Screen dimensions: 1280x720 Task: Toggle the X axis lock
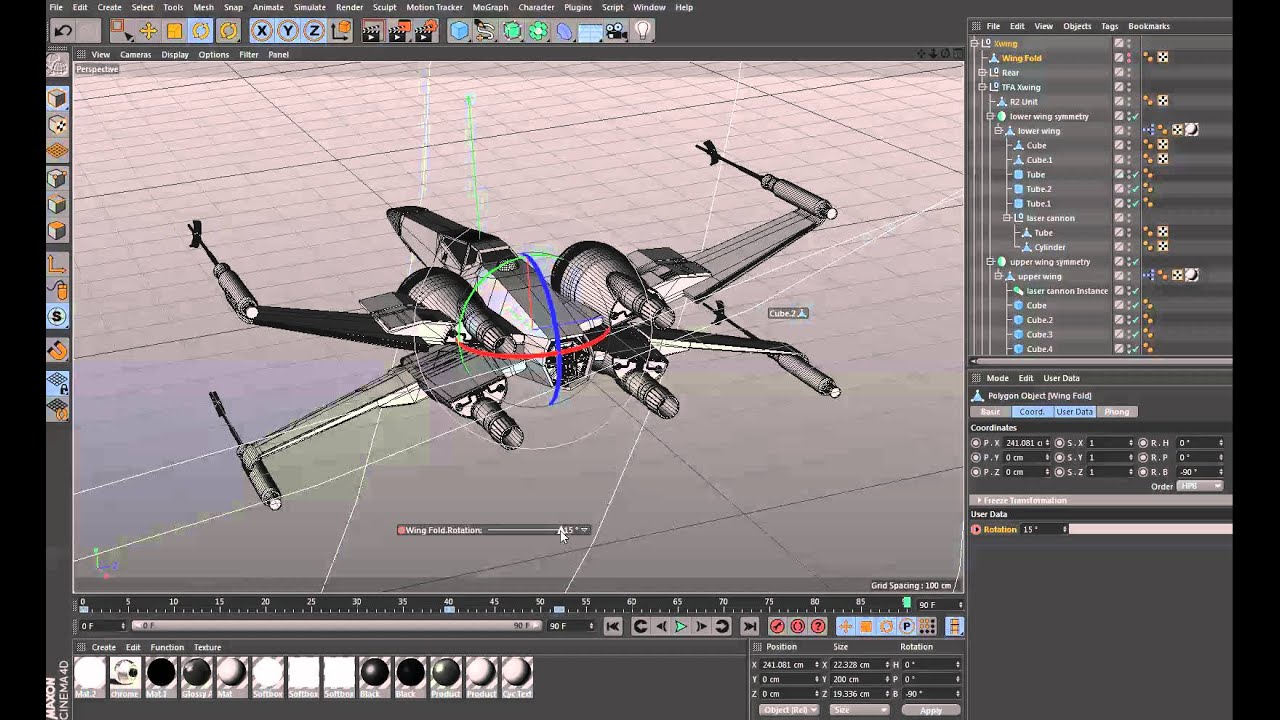[x=262, y=31]
